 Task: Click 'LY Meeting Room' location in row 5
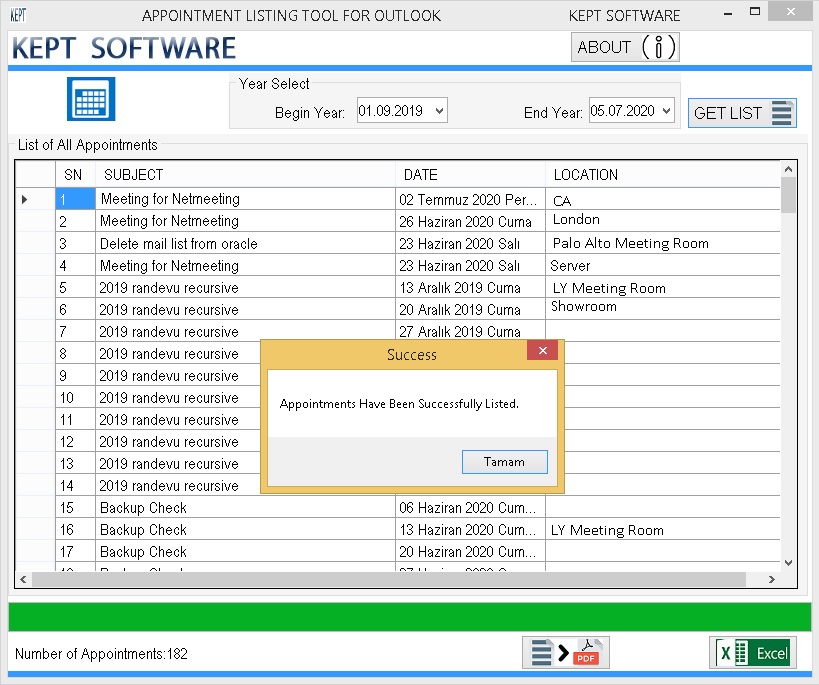(x=663, y=287)
